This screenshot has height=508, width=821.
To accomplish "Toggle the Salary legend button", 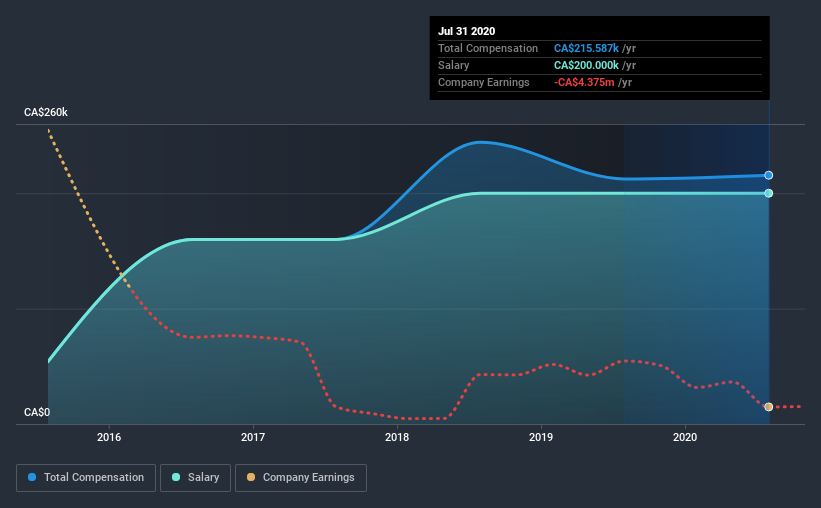I will pyautogui.click(x=195, y=478).
